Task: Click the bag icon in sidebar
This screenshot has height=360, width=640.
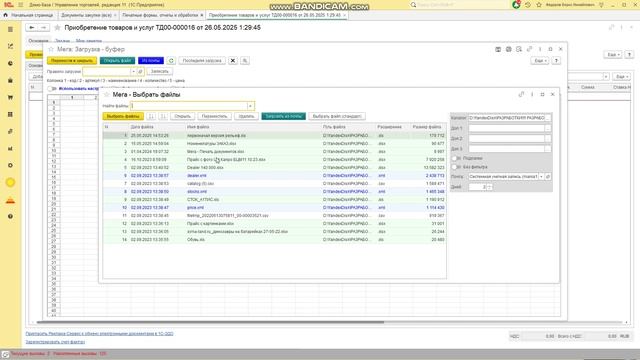Action: (x=10, y=80)
